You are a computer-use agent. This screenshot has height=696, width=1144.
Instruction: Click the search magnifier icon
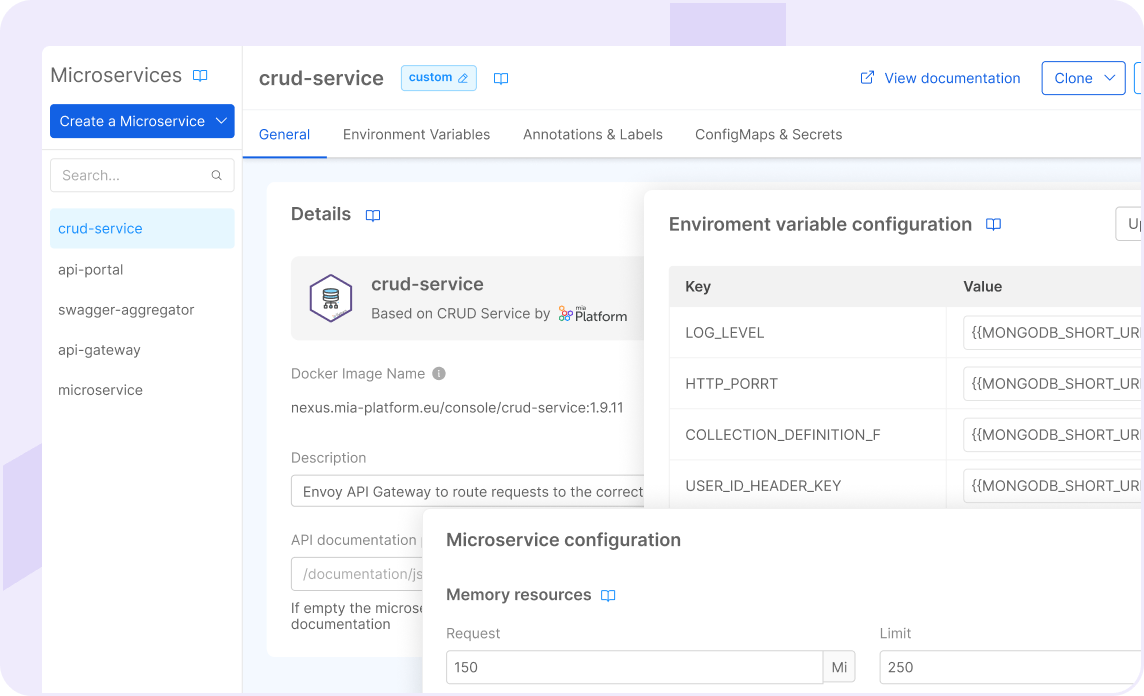coord(217,175)
